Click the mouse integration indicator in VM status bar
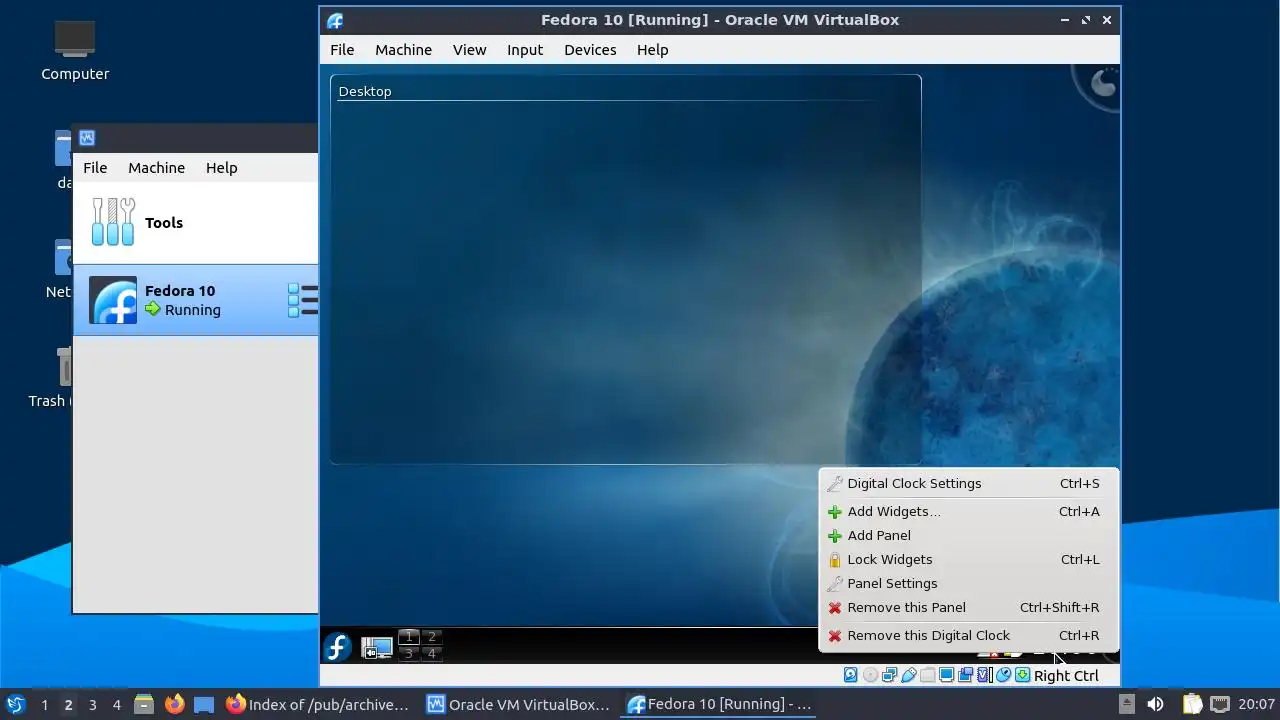This screenshot has width=1280, height=720. pyautogui.click(x=1004, y=675)
